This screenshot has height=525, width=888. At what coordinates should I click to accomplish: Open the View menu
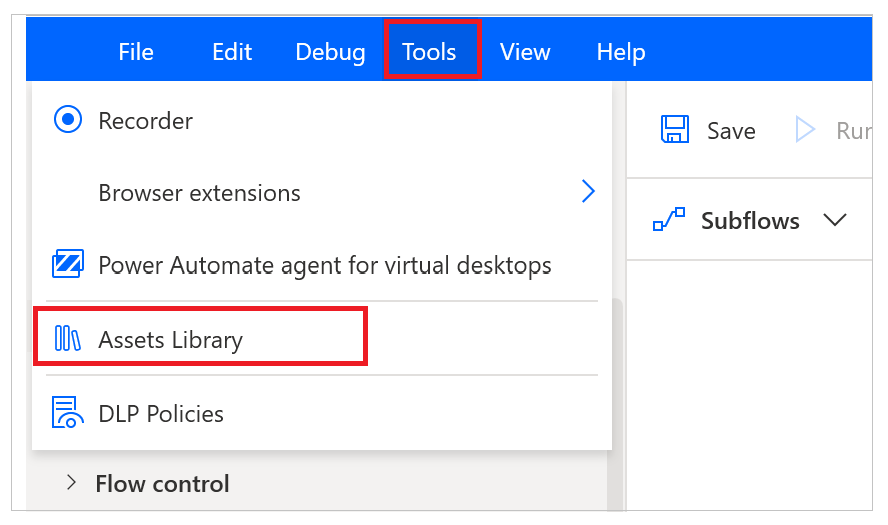(525, 52)
